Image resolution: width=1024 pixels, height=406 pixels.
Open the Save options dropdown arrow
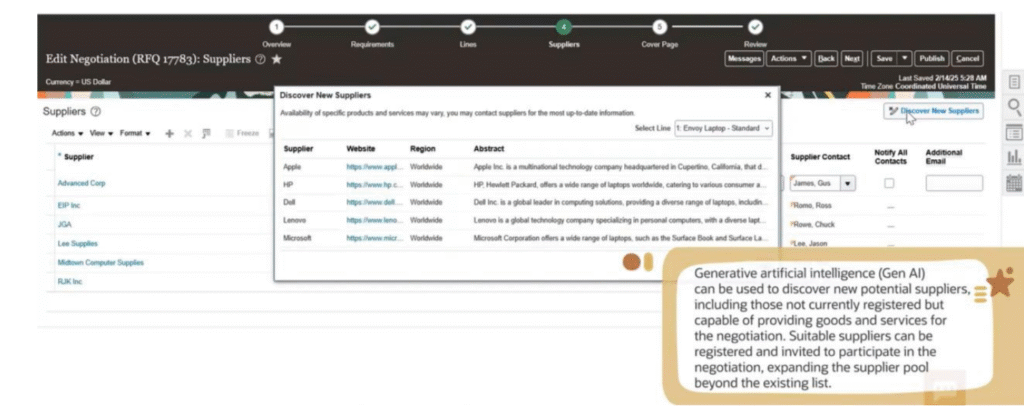904,59
